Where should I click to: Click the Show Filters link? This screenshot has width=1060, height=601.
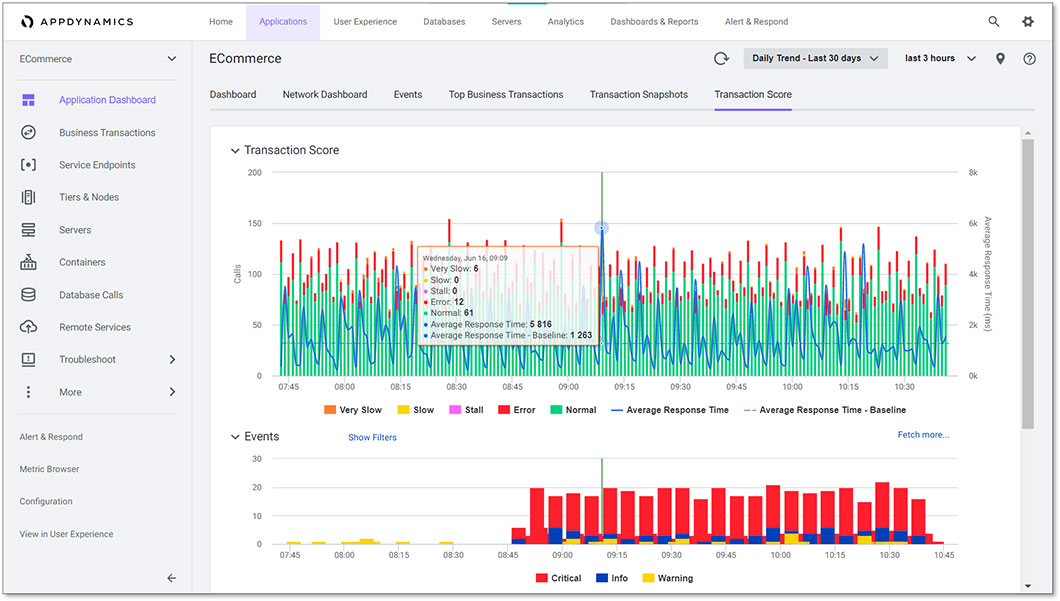click(372, 437)
